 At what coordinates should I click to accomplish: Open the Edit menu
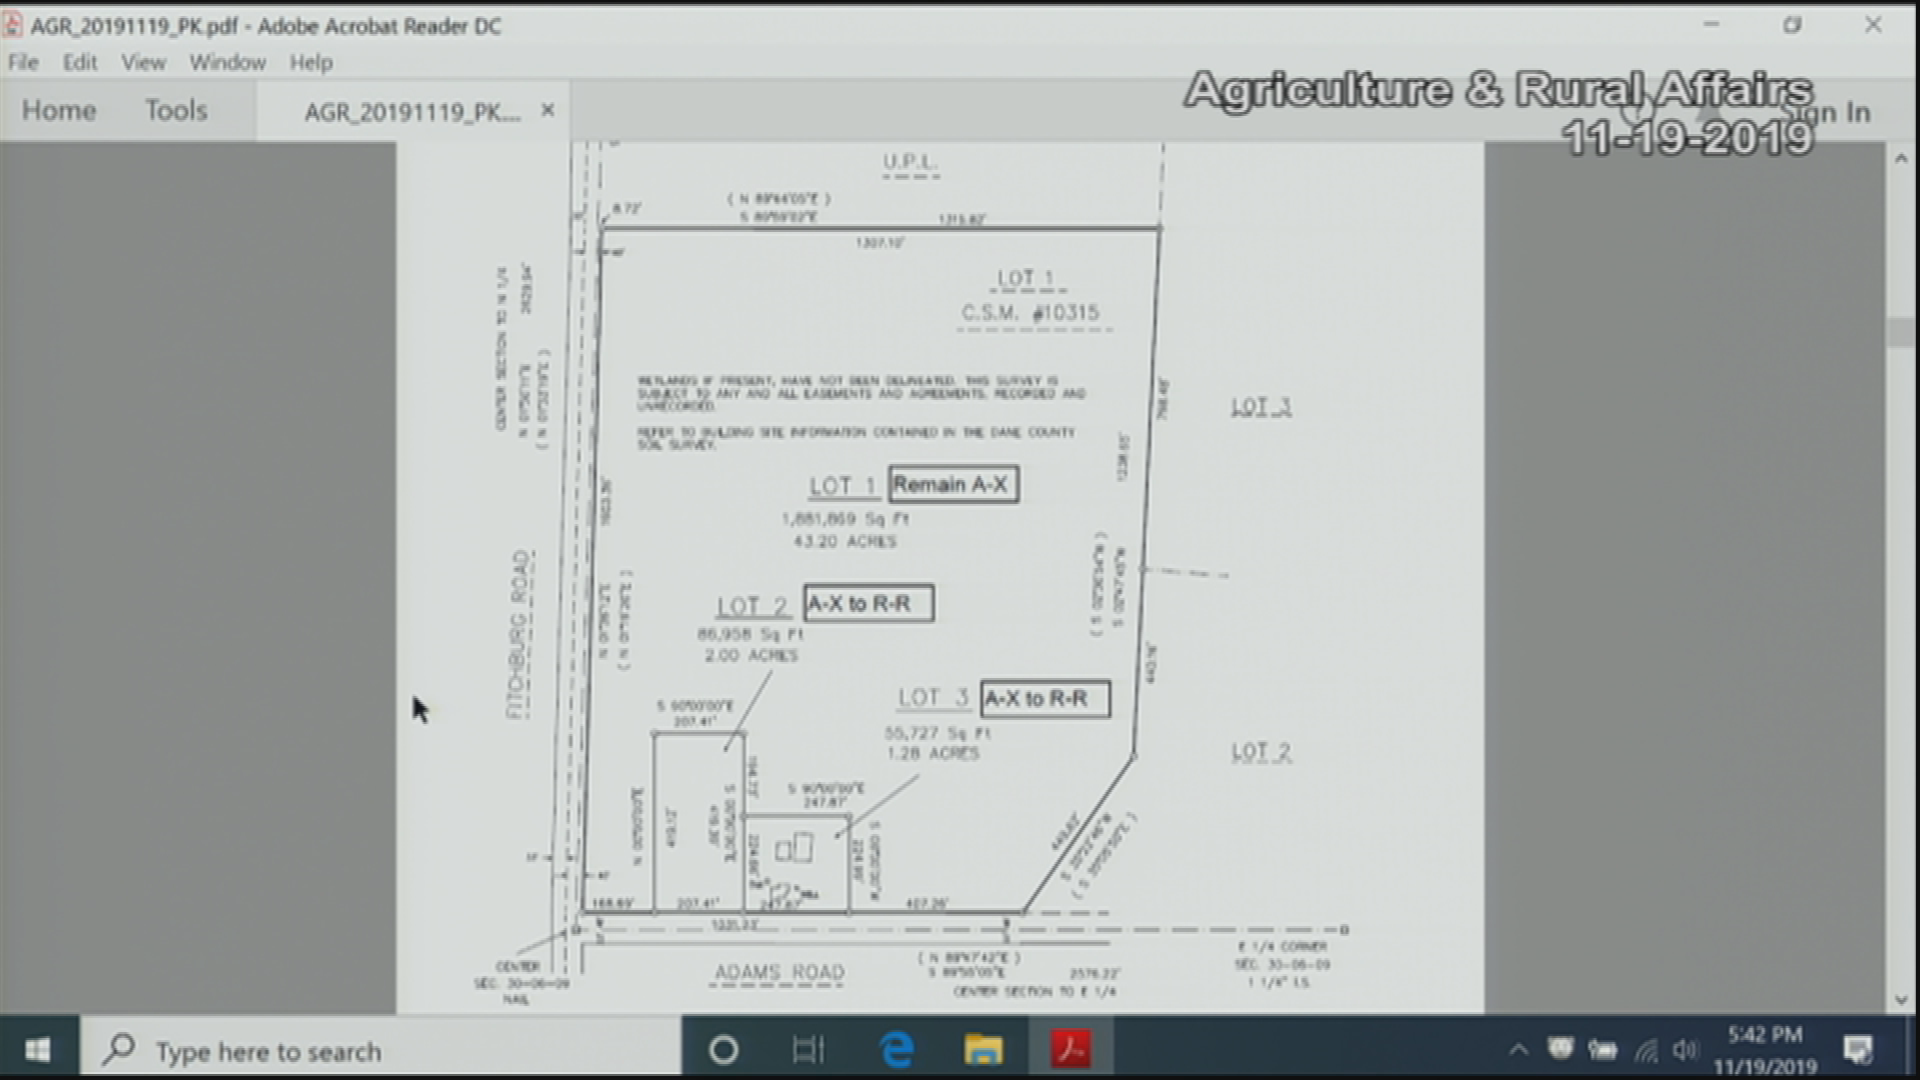(80, 62)
